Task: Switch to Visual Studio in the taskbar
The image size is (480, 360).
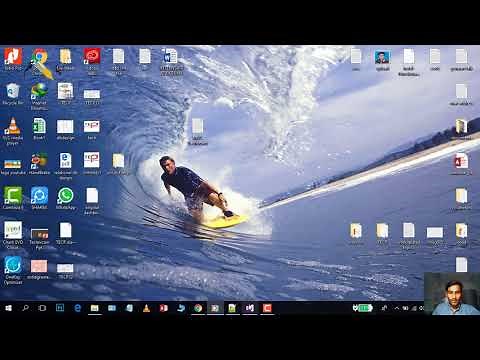Action: point(250,308)
